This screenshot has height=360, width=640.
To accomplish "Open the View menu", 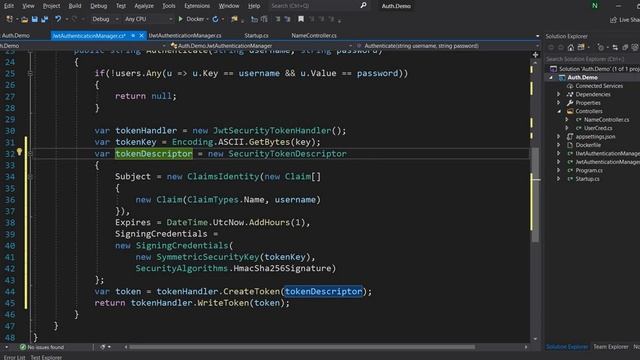I will coord(28,6).
